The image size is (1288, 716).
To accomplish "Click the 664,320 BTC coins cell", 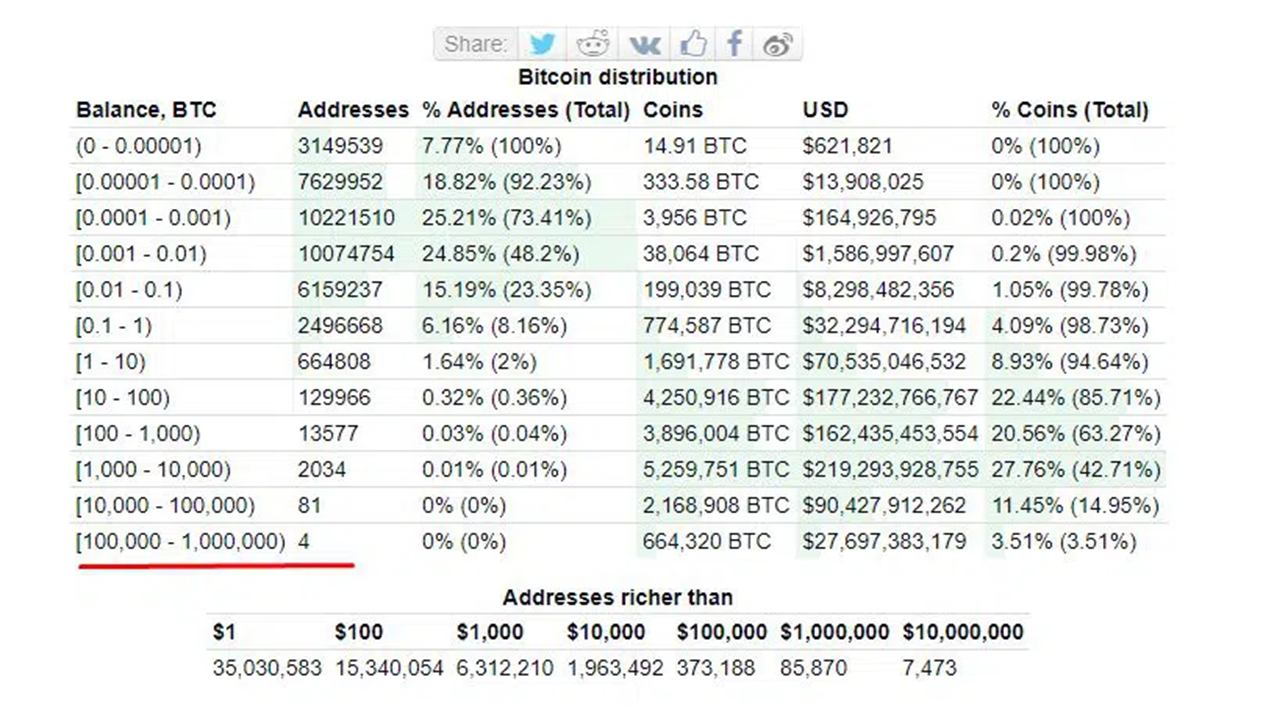I will tap(707, 542).
